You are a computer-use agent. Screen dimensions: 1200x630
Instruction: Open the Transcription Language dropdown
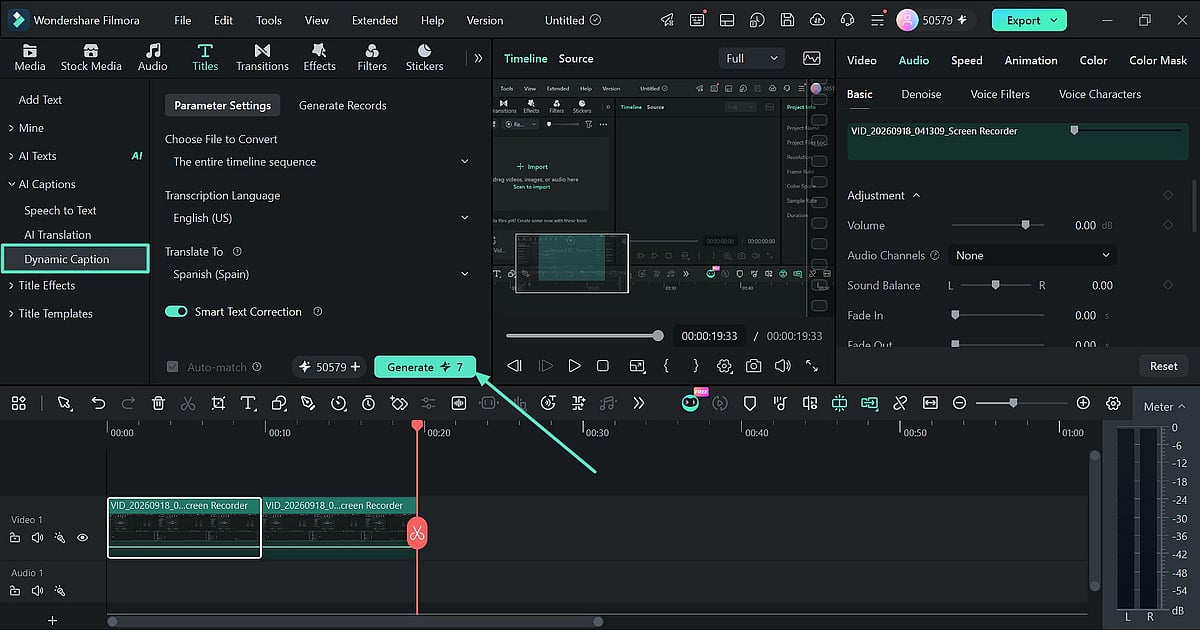(320, 218)
